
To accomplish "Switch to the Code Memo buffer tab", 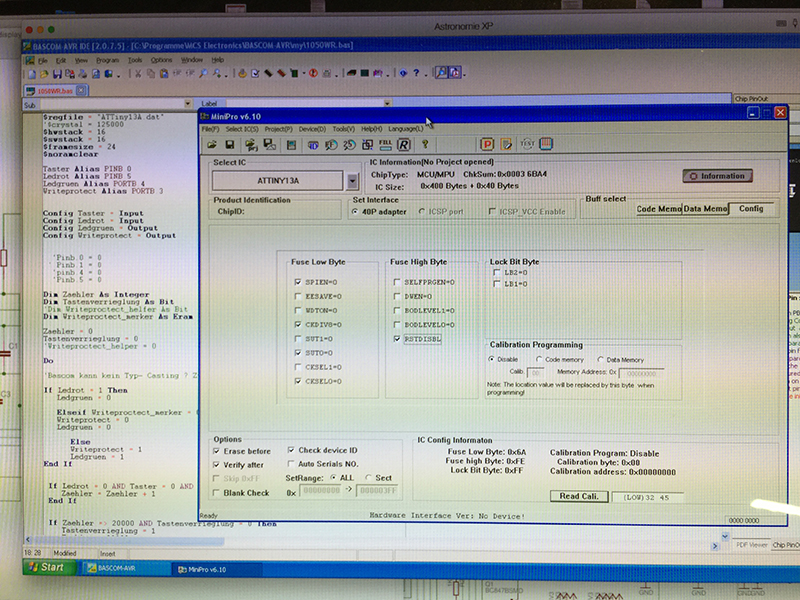I will [658, 209].
